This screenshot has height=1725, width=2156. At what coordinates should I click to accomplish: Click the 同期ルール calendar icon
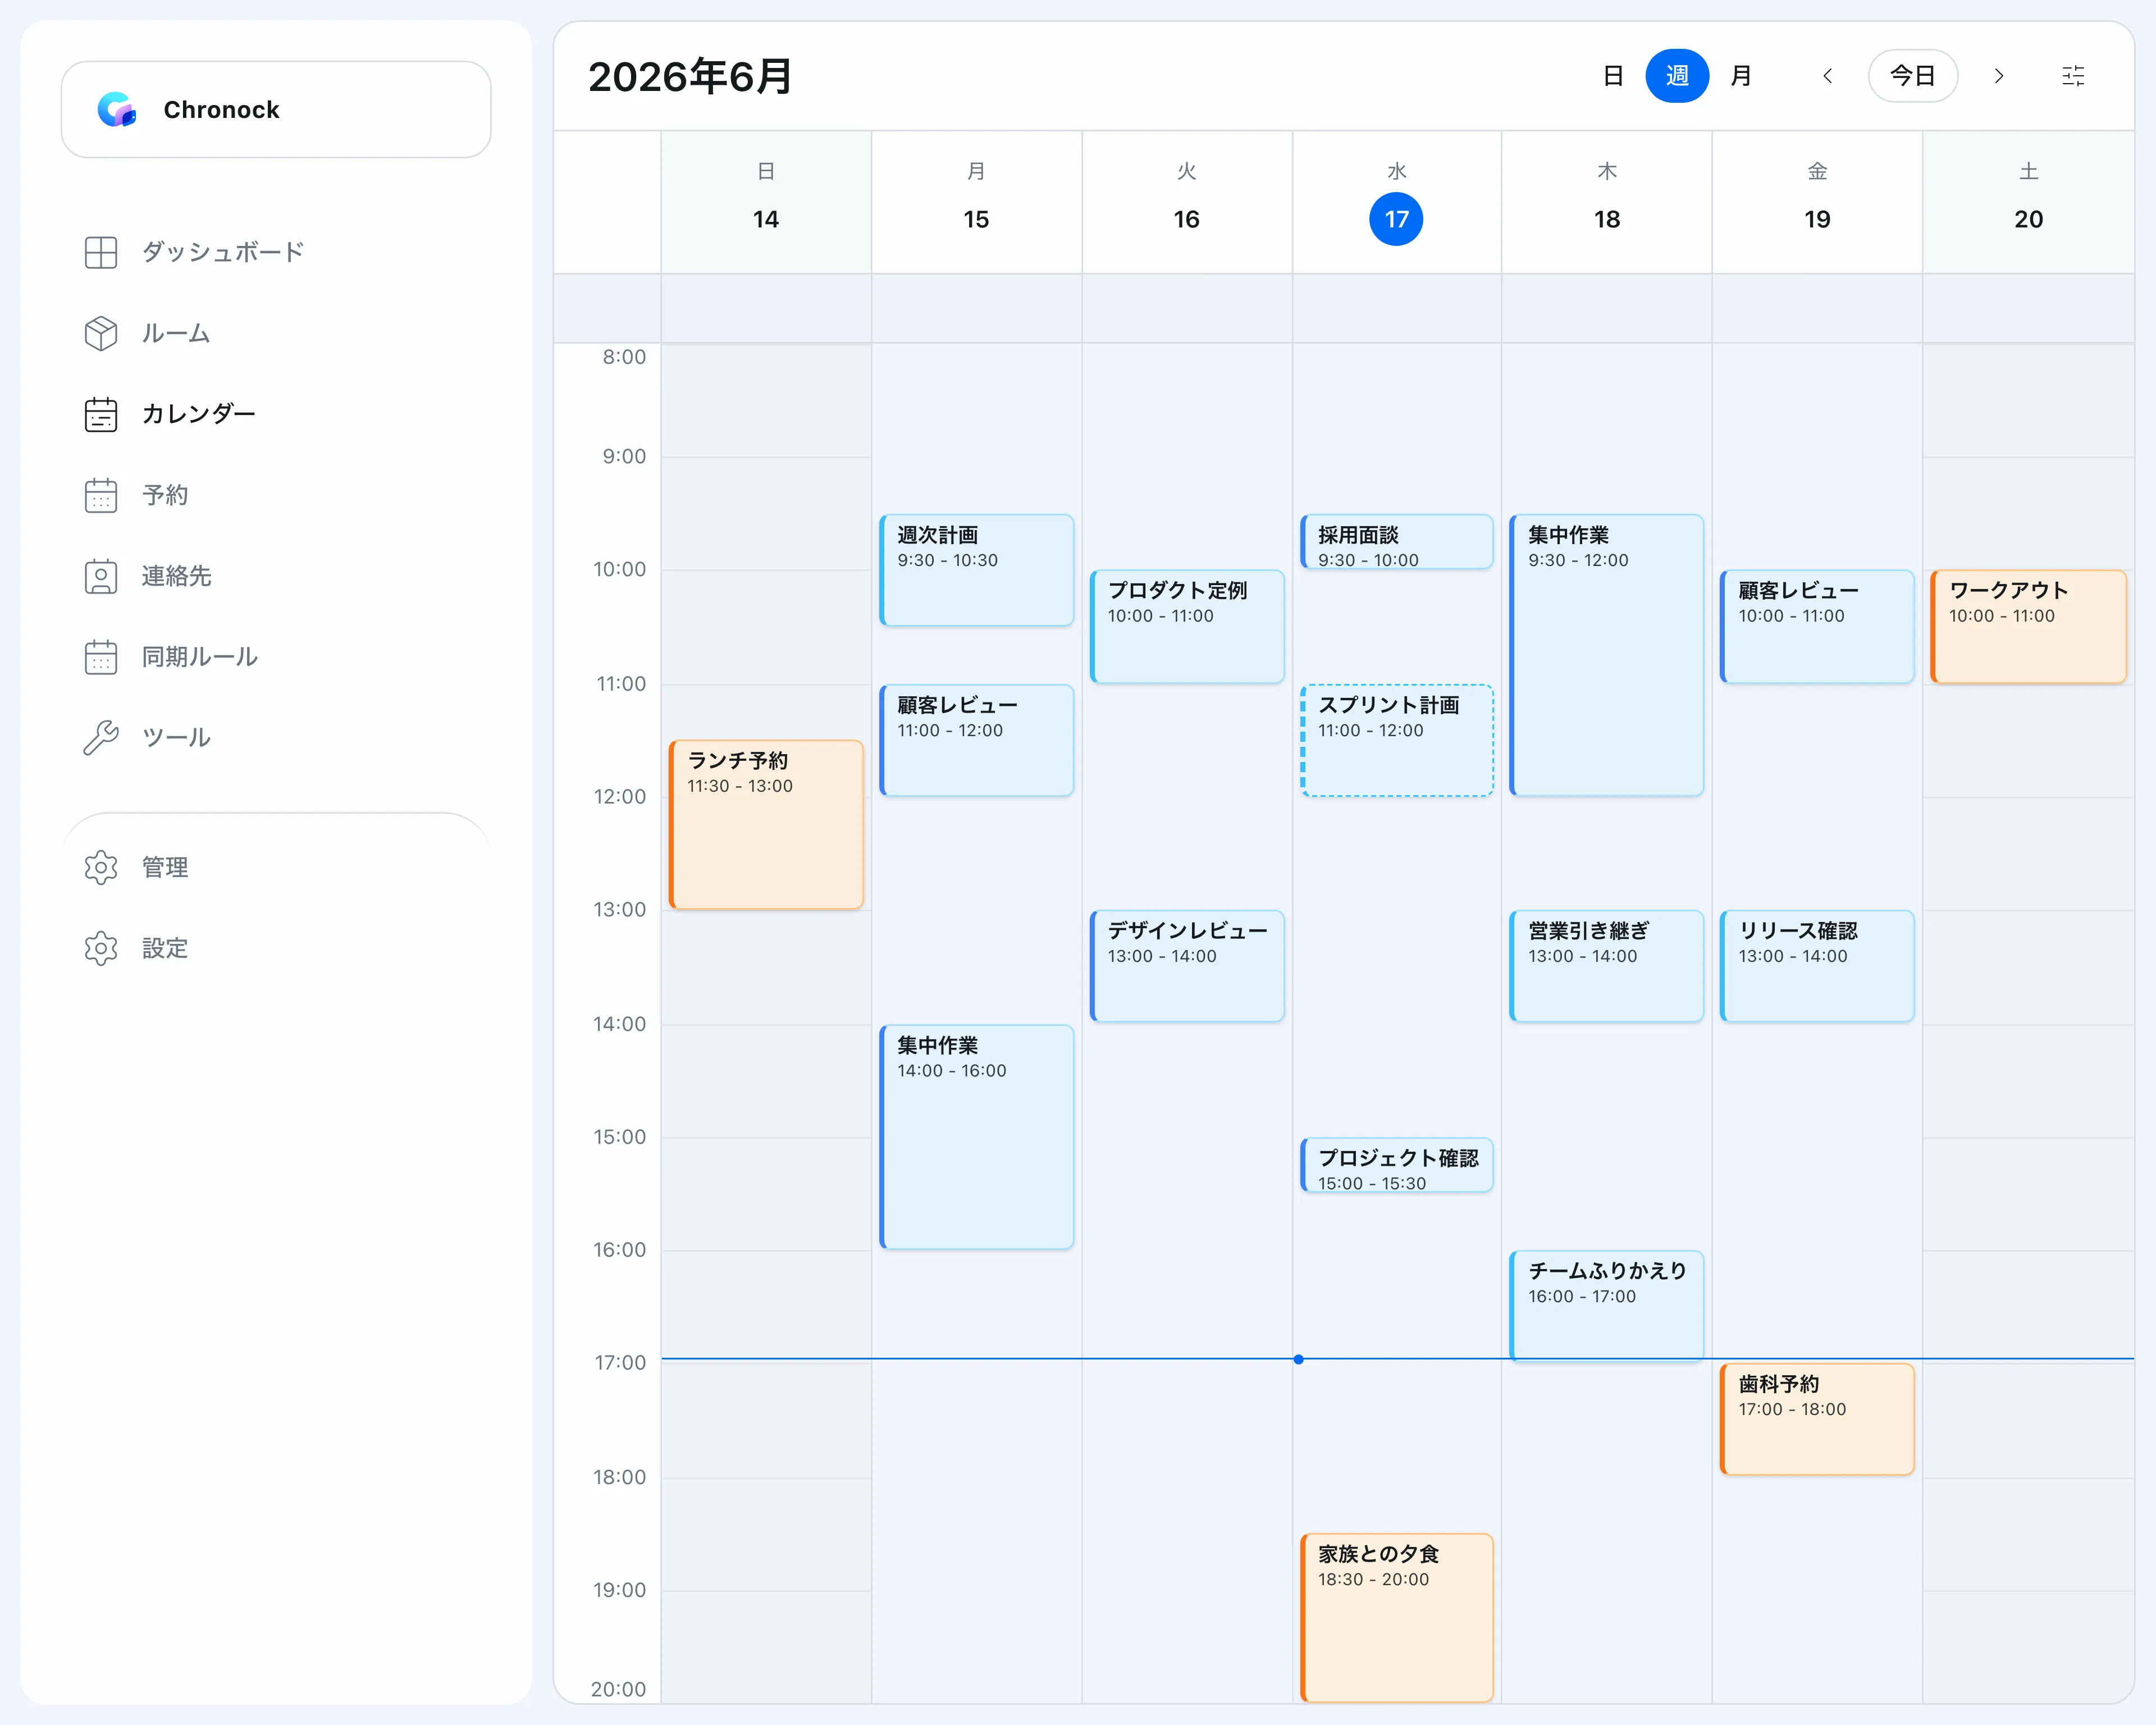[101, 657]
